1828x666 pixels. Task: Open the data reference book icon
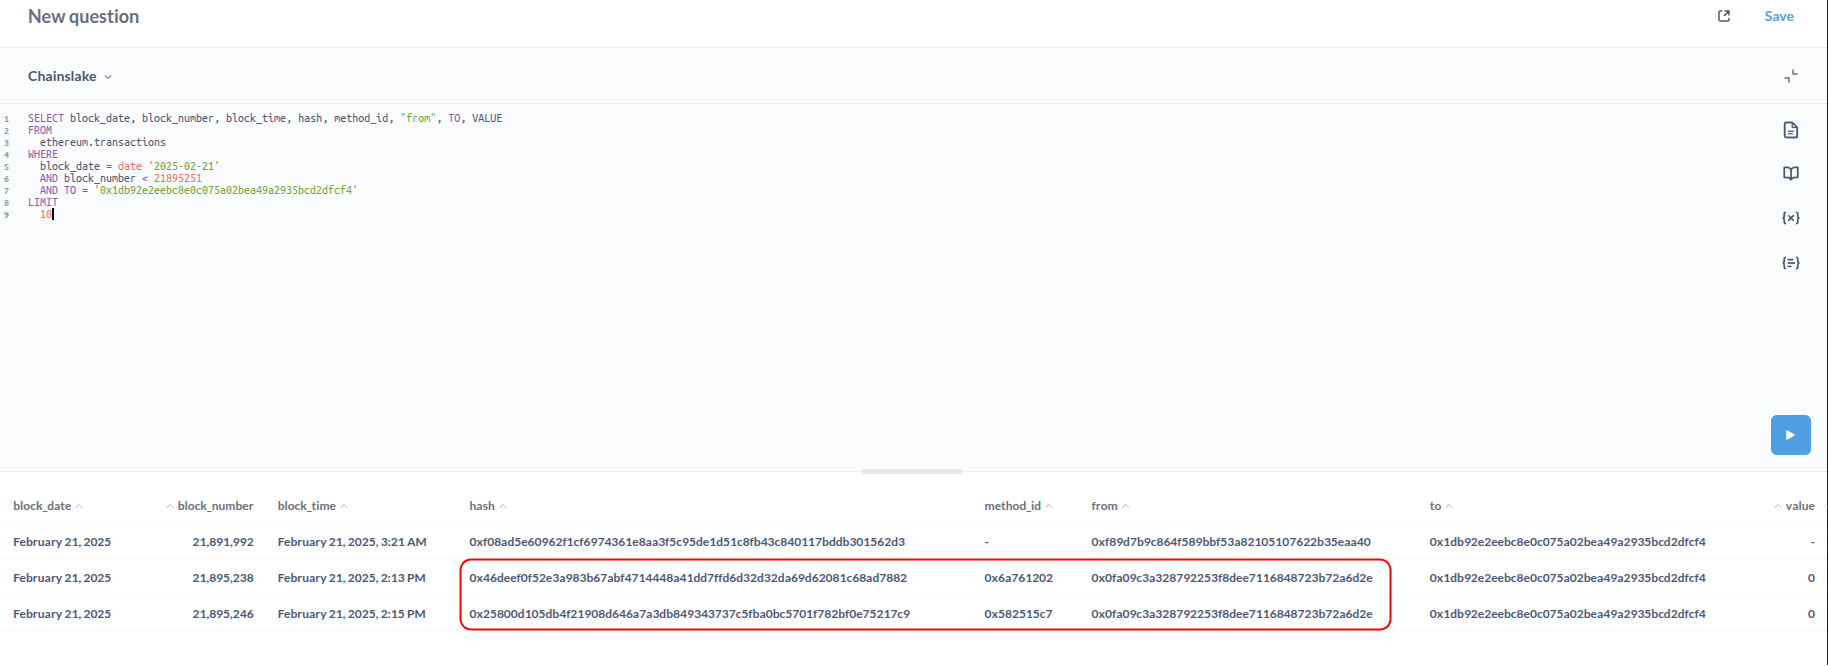(1790, 174)
